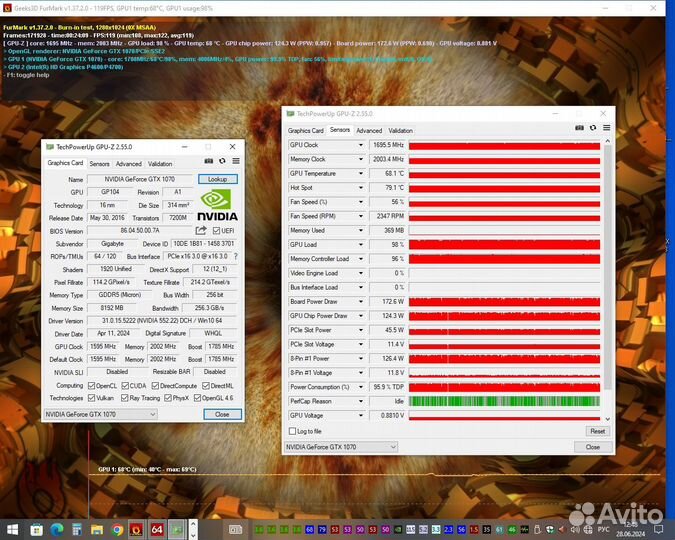
Task: Toggle the OpenCL checkbox
Action: click(91, 385)
